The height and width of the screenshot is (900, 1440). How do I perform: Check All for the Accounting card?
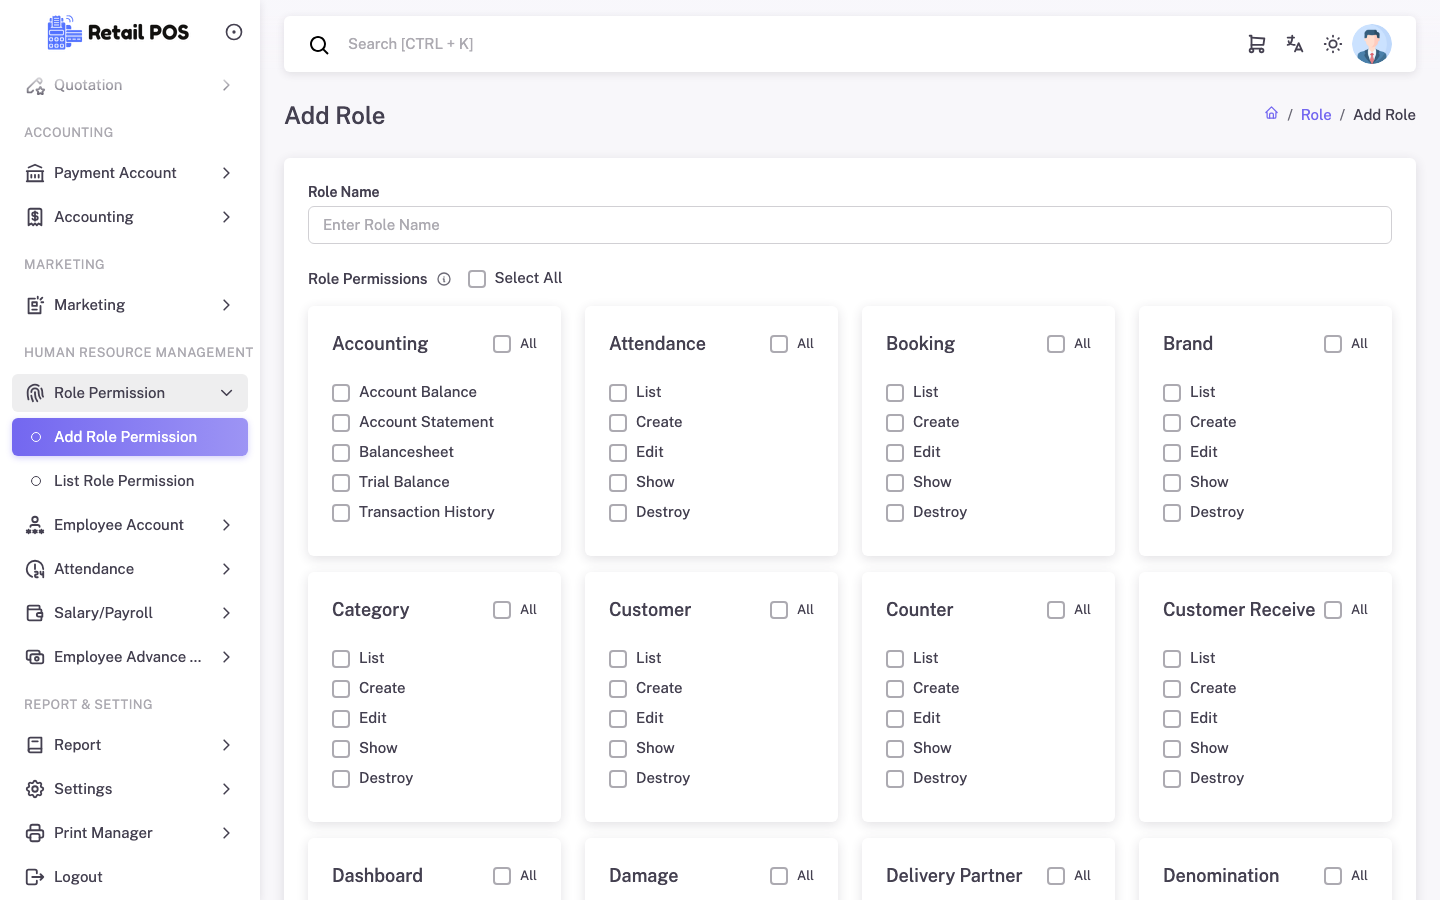(x=502, y=344)
